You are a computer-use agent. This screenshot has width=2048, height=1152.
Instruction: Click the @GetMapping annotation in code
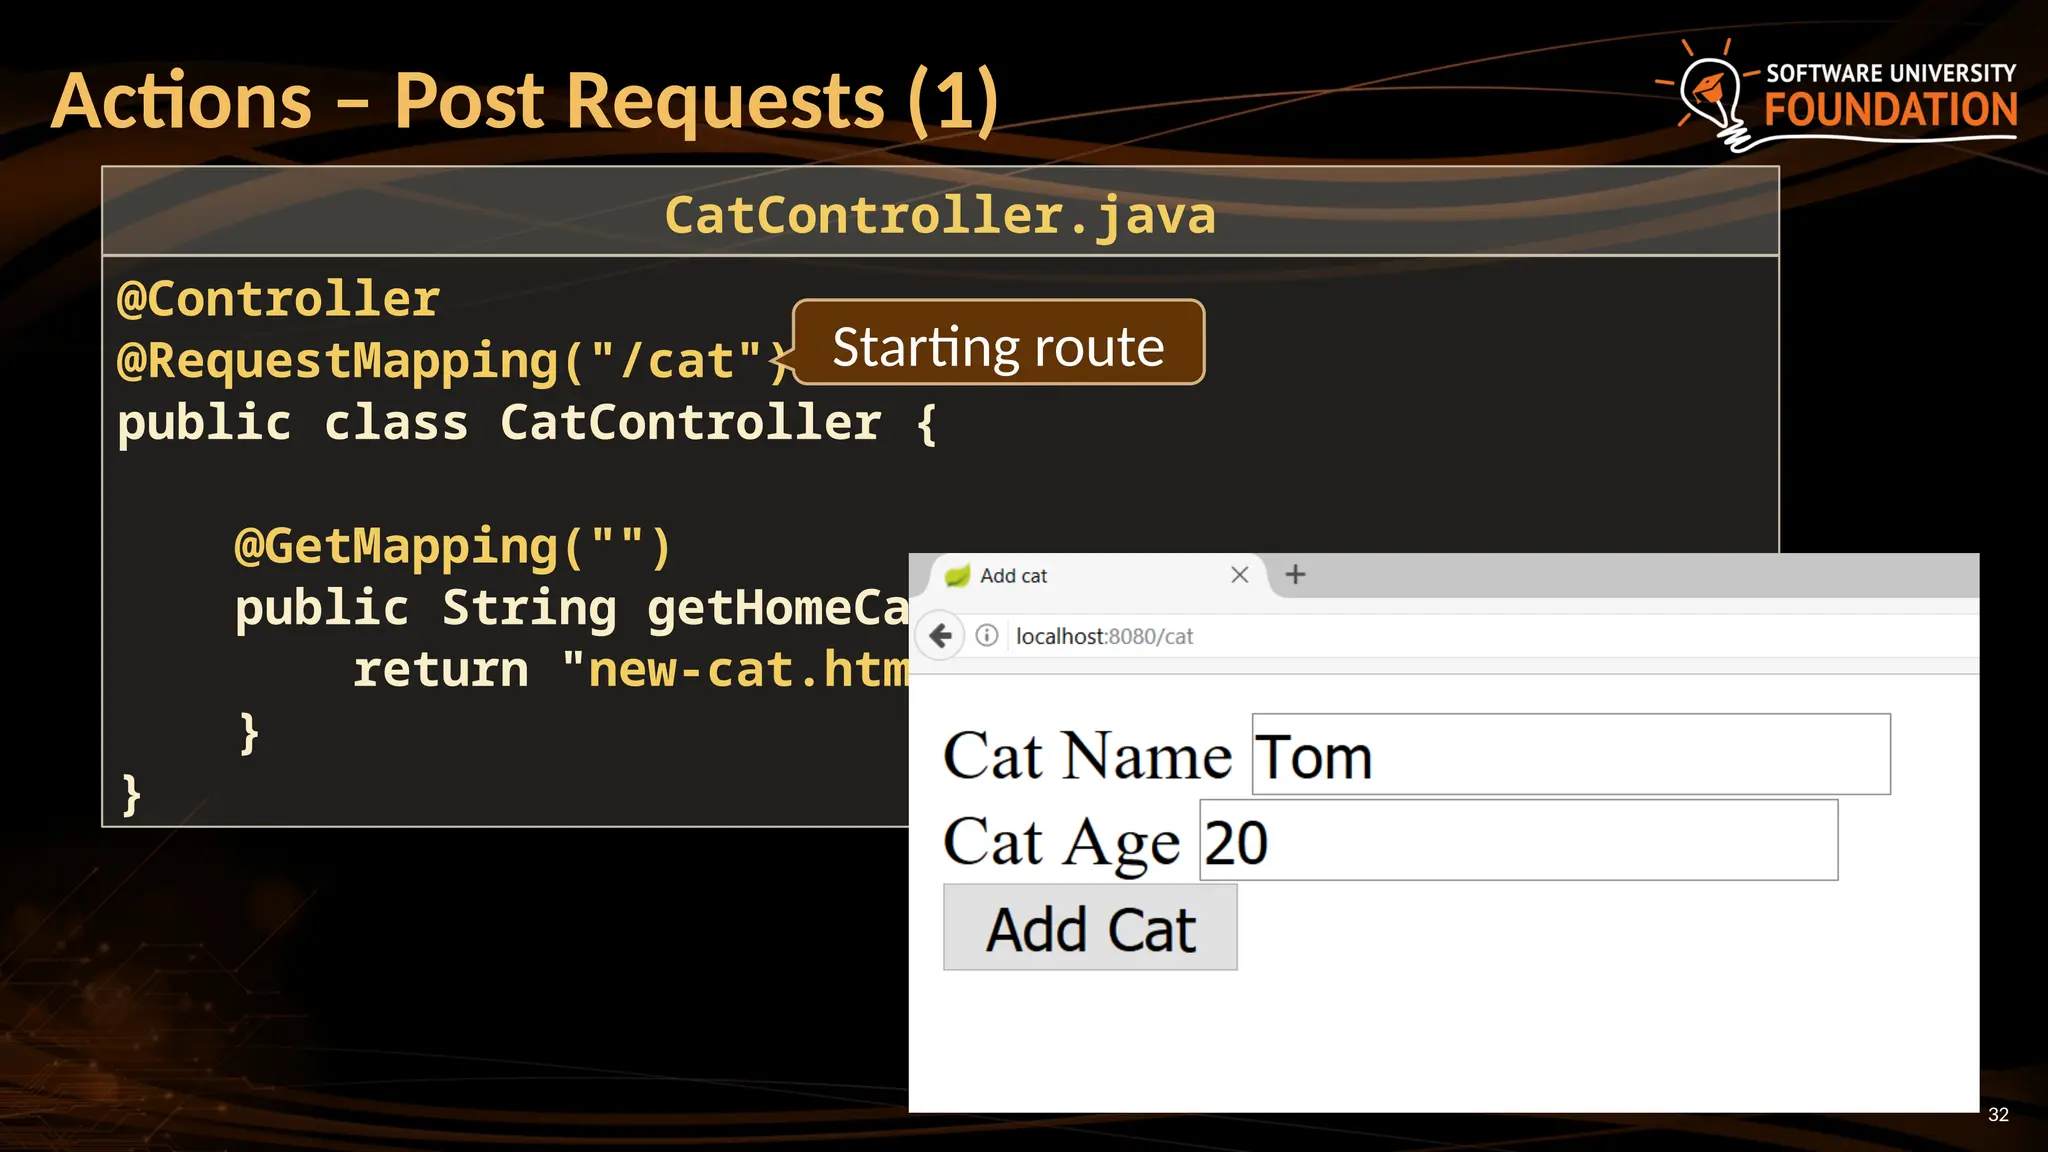[x=452, y=546]
